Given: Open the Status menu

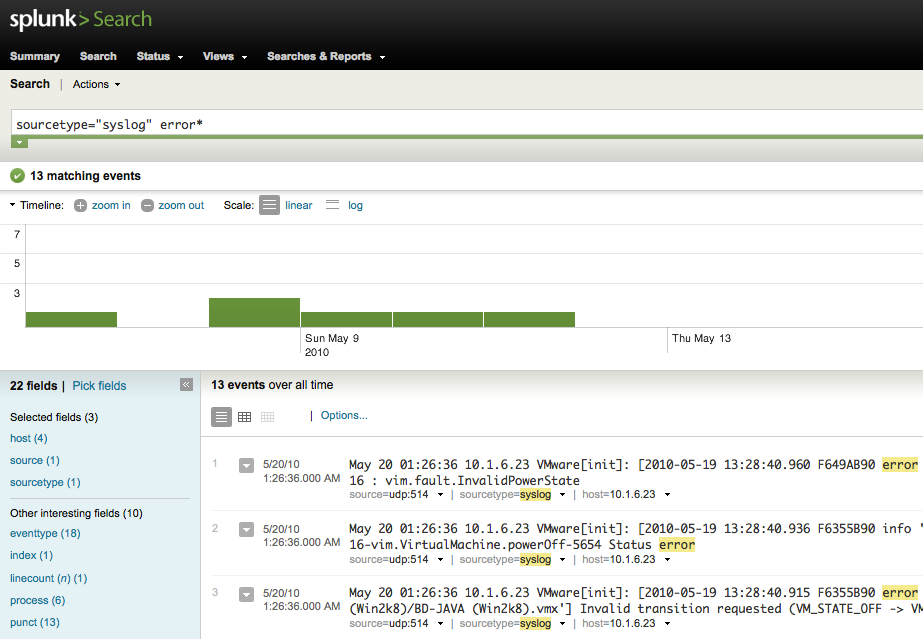Looking at the screenshot, I should (x=160, y=56).
